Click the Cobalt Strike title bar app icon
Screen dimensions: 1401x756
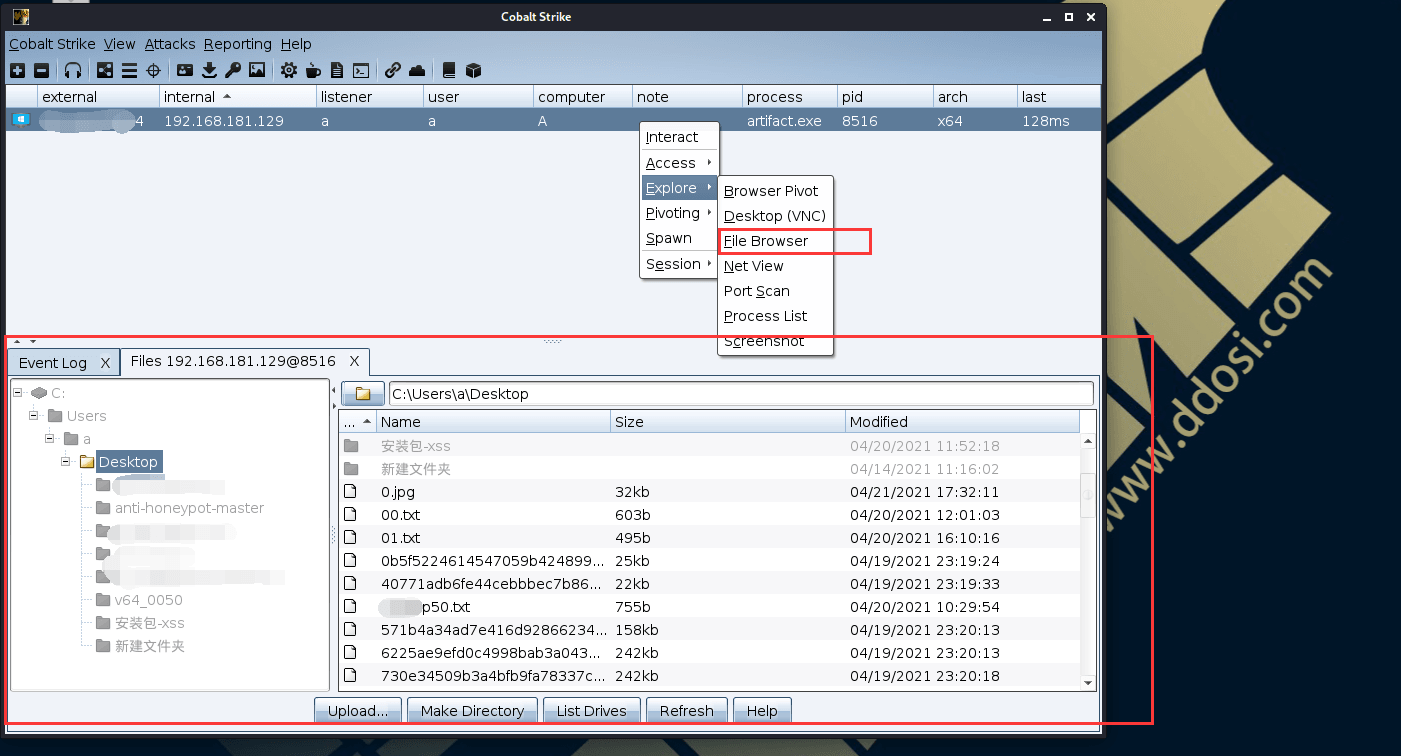(x=20, y=17)
